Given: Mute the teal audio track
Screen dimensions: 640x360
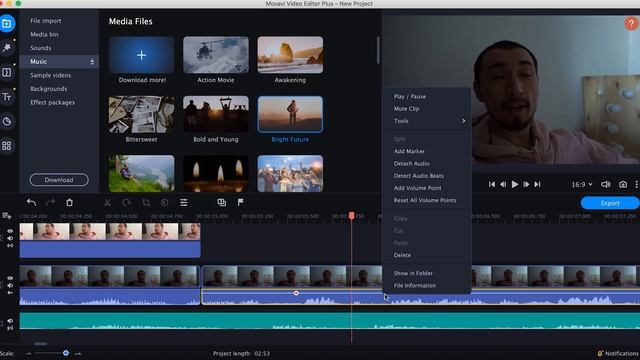Looking at the screenshot, I should pos(10,321).
